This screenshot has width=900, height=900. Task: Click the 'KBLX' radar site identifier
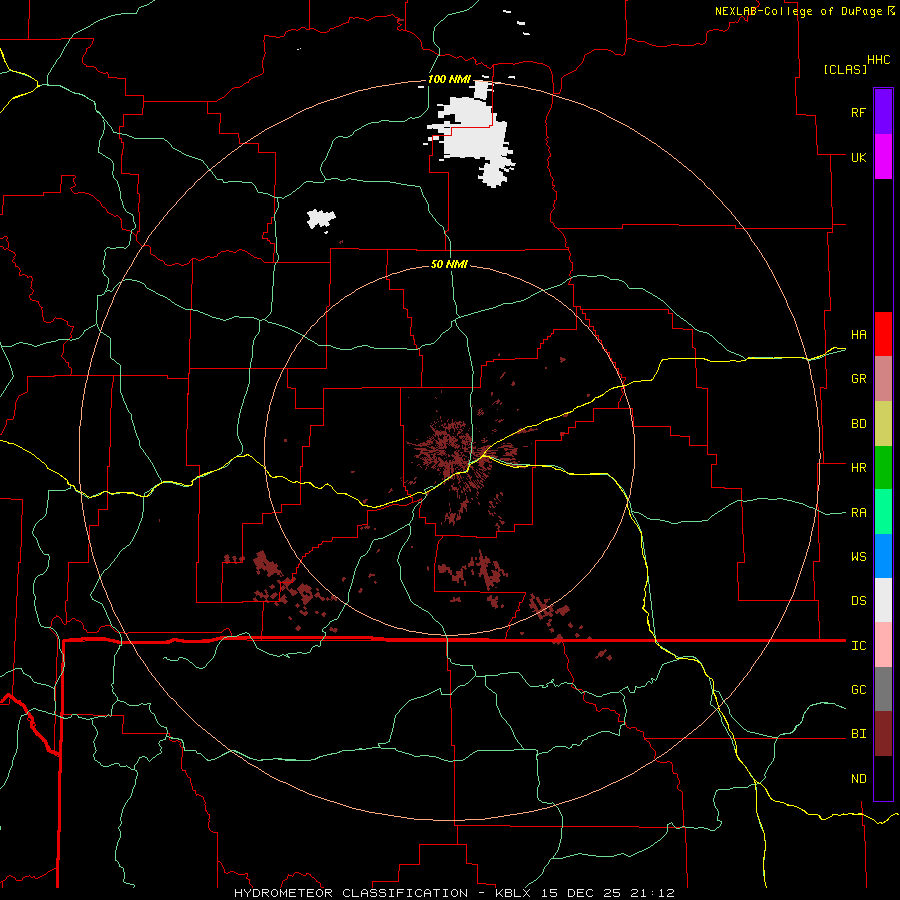point(516,893)
